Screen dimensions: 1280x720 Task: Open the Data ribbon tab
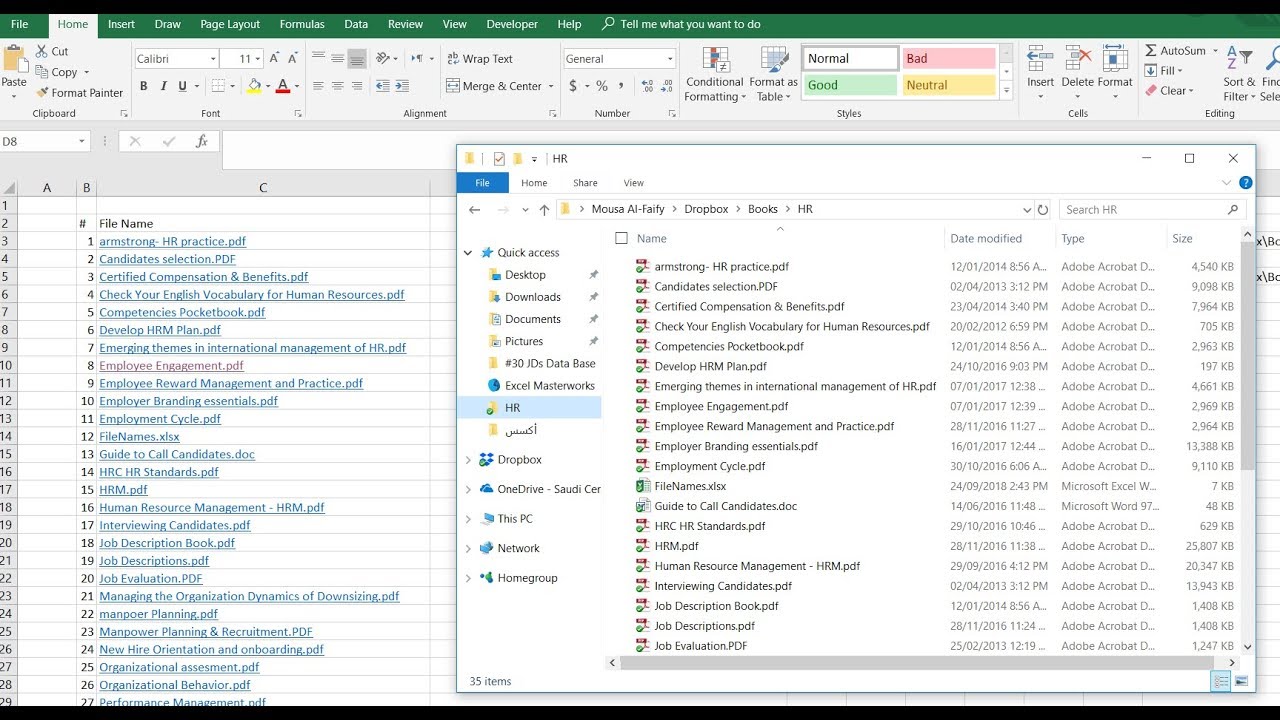click(x=356, y=24)
